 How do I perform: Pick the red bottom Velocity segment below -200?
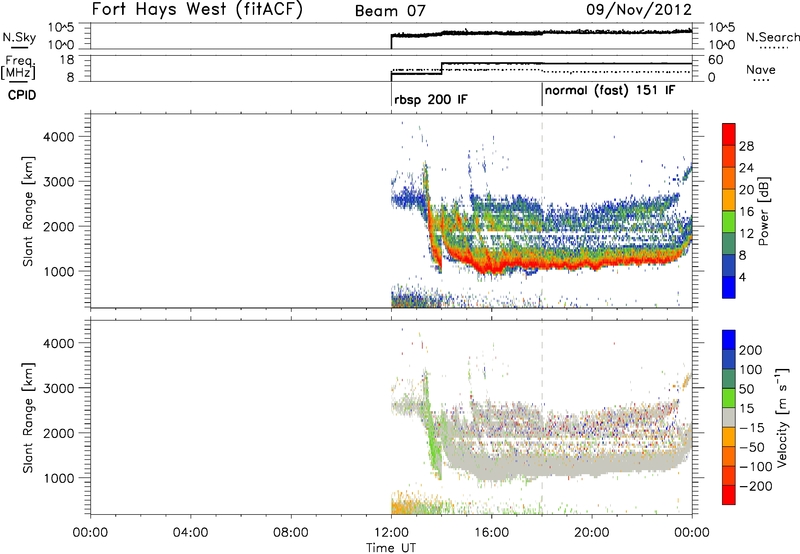click(729, 495)
